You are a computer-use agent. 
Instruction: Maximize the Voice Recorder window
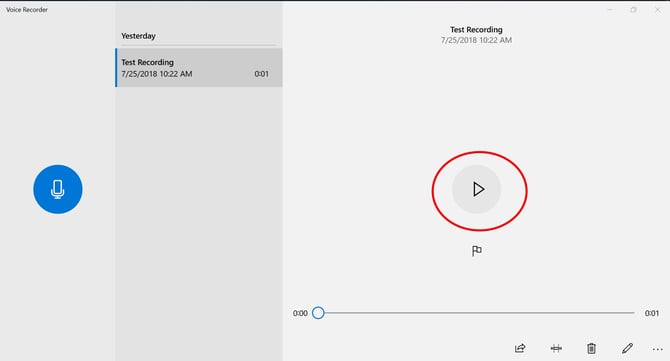pyautogui.click(x=634, y=9)
